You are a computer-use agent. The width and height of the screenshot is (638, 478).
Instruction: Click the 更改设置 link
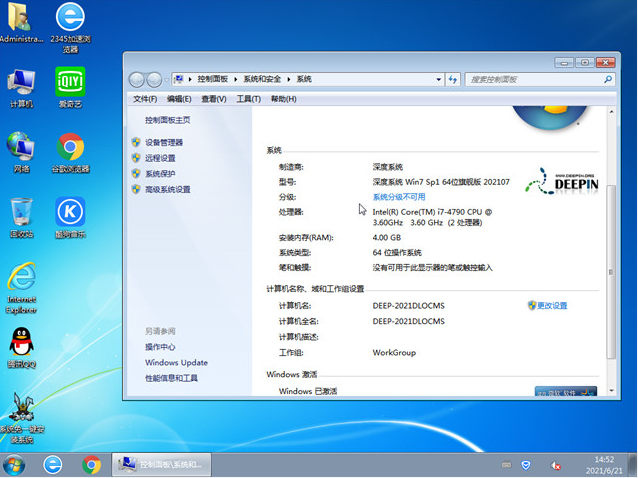(x=551, y=305)
